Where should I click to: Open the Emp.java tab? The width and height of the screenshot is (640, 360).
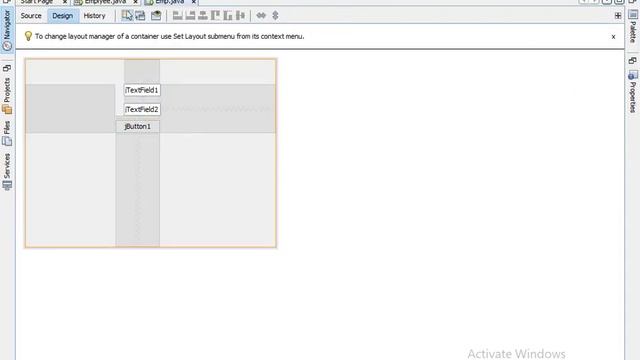tap(169, 2)
